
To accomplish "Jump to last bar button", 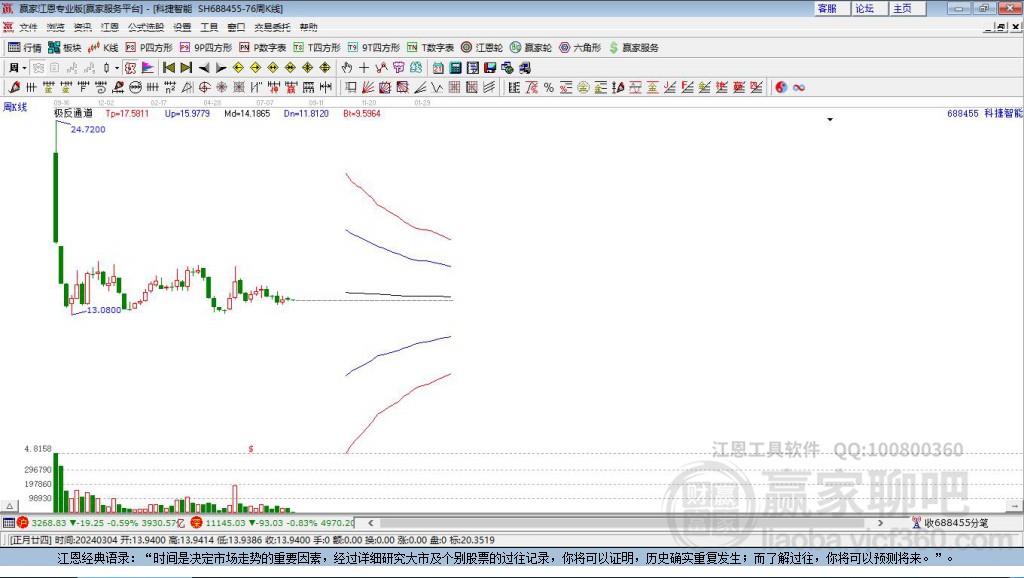I will coord(186,67).
